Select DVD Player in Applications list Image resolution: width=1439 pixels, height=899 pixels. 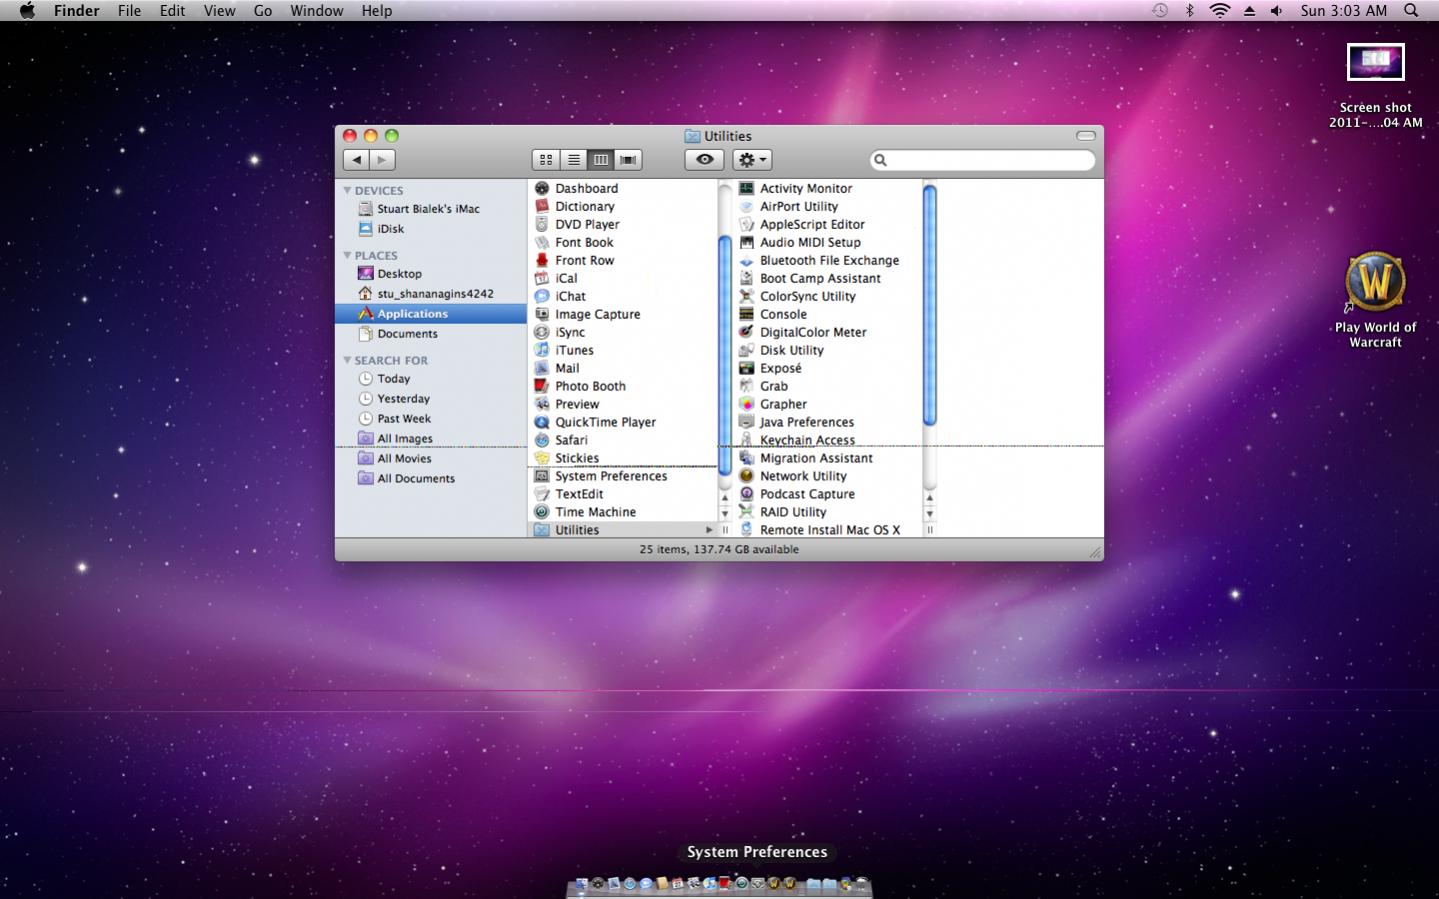(x=587, y=224)
